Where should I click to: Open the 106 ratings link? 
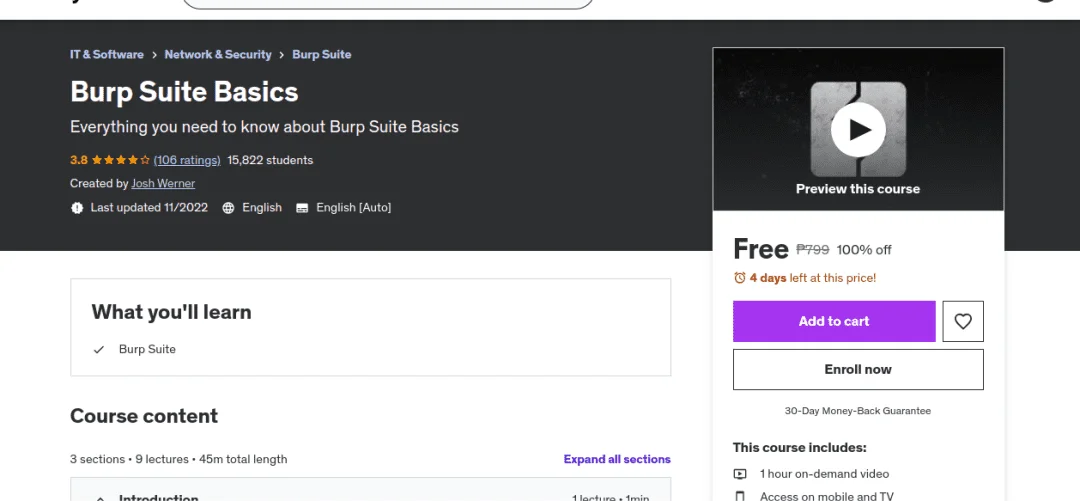[187, 160]
